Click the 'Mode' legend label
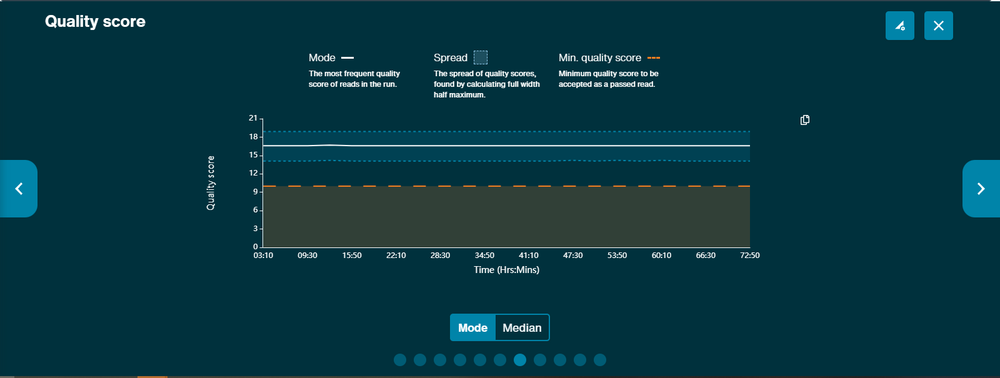Viewport: 1000px width, 378px height. (x=322, y=58)
